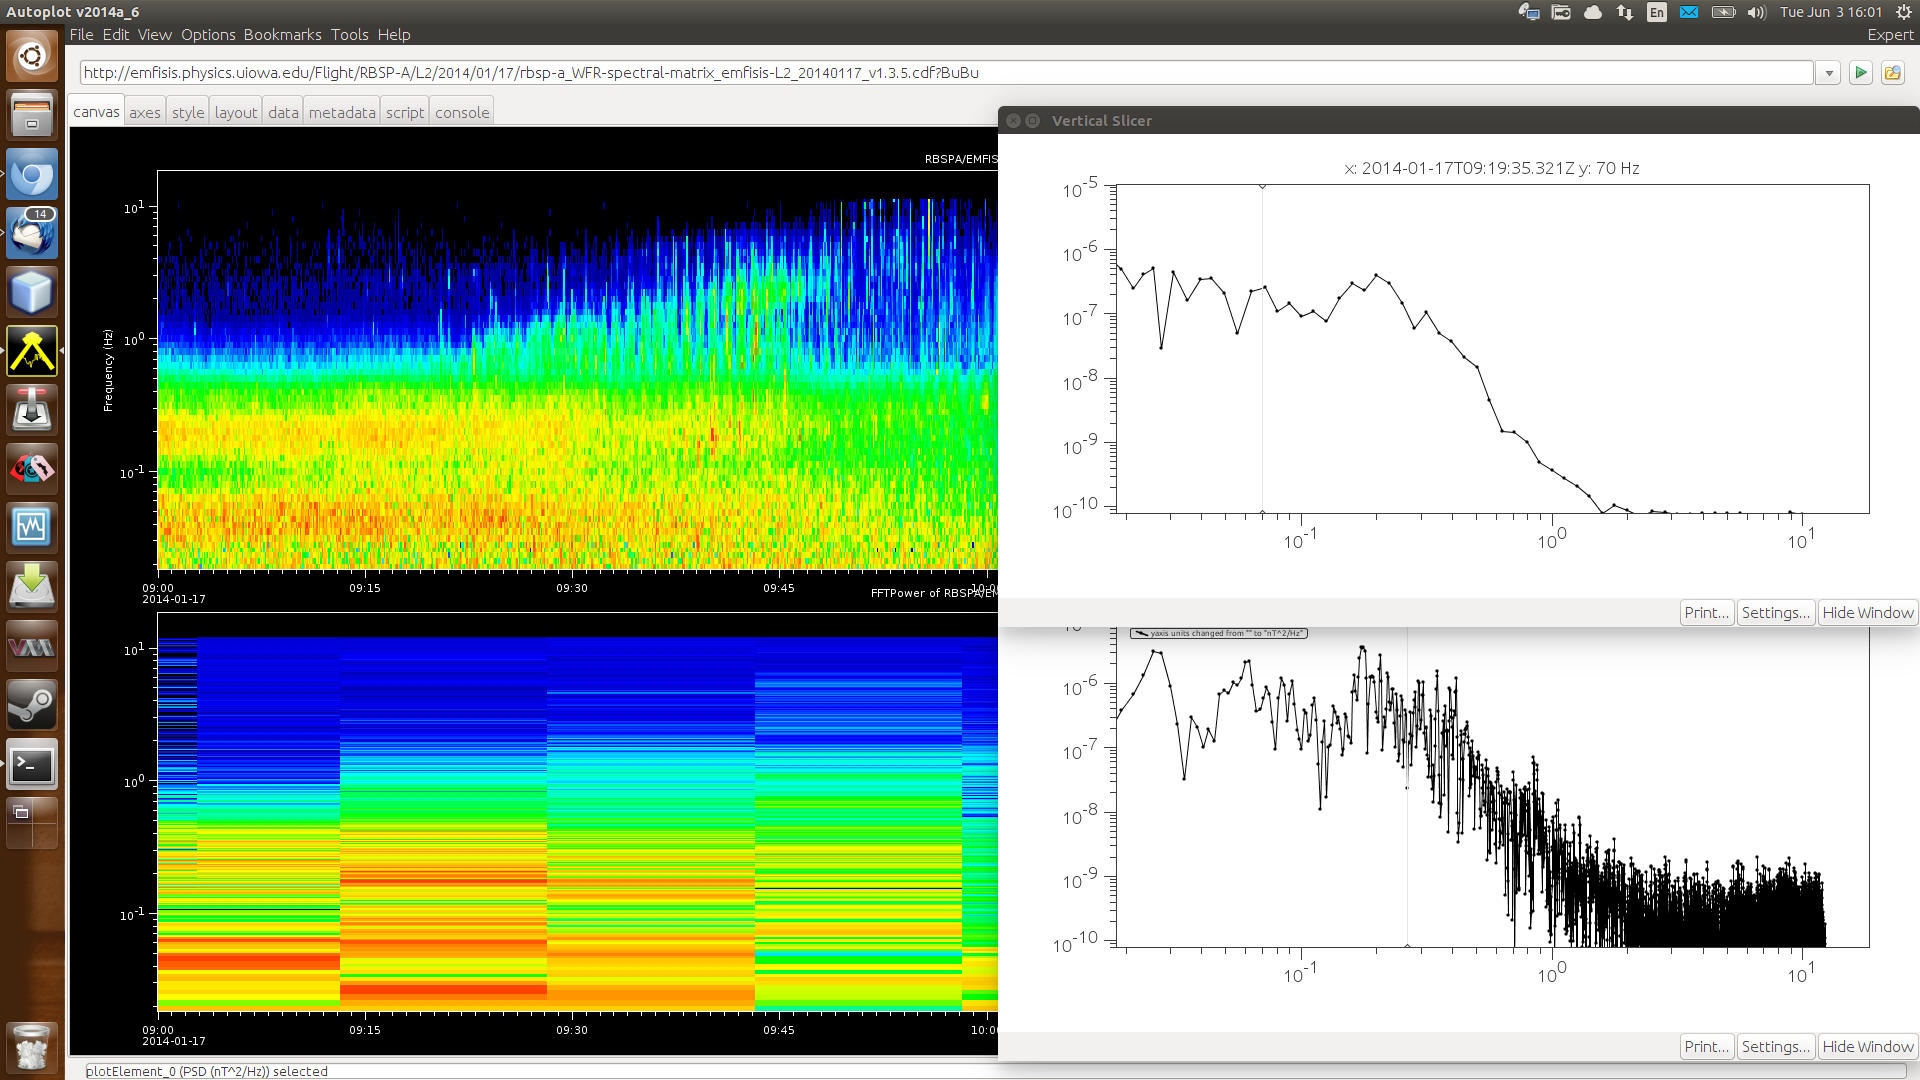Screen dimensions: 1920x1080
Task: Click Hide Window in lower slicer panel
Action: point(1867,1047)
